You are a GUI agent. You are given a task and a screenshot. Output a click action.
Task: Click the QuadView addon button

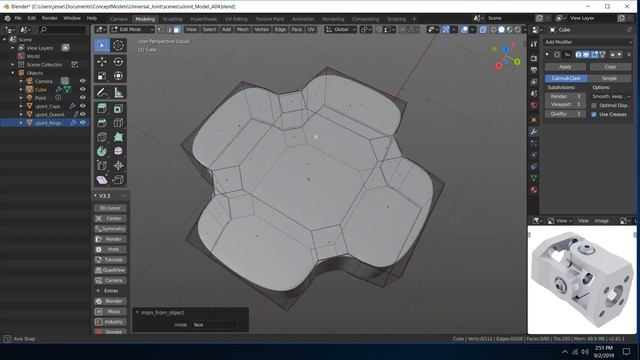click(110, 270)
